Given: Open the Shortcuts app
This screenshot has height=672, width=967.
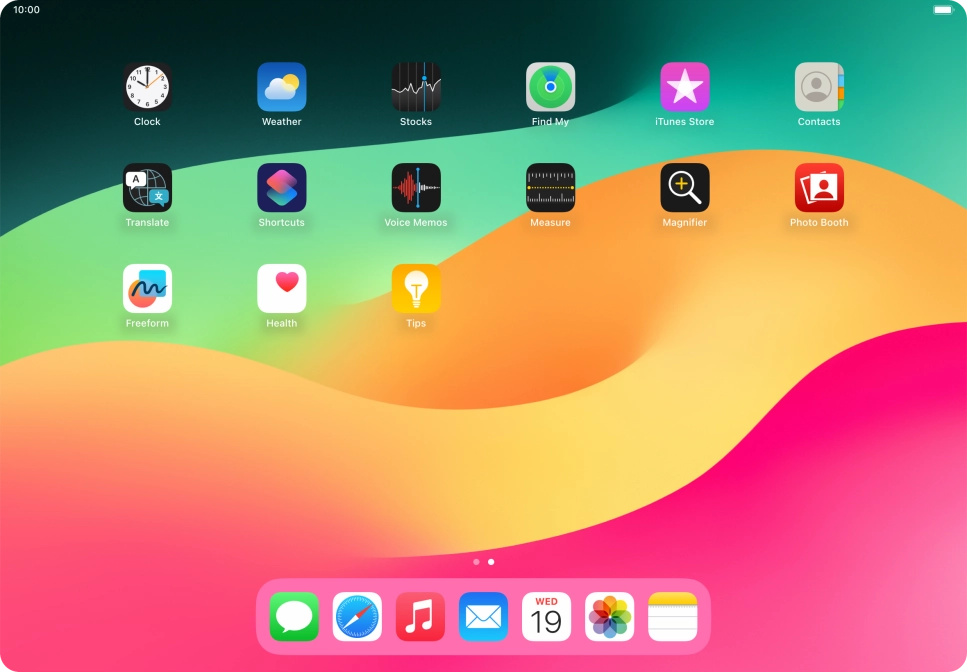Looking at the screenshot, I should point(282,188).
